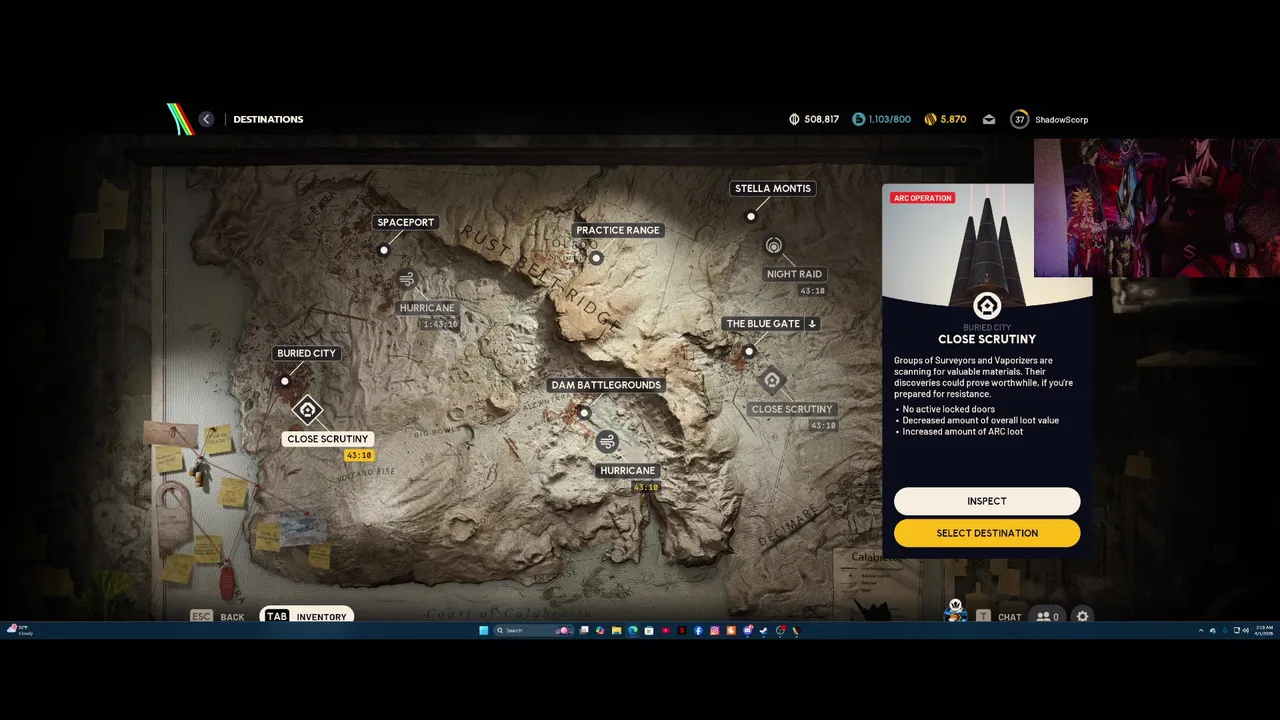1280x720 pixels.
Task: Open Microsoft Edge from the taskbar
Action: coord(632,630)
